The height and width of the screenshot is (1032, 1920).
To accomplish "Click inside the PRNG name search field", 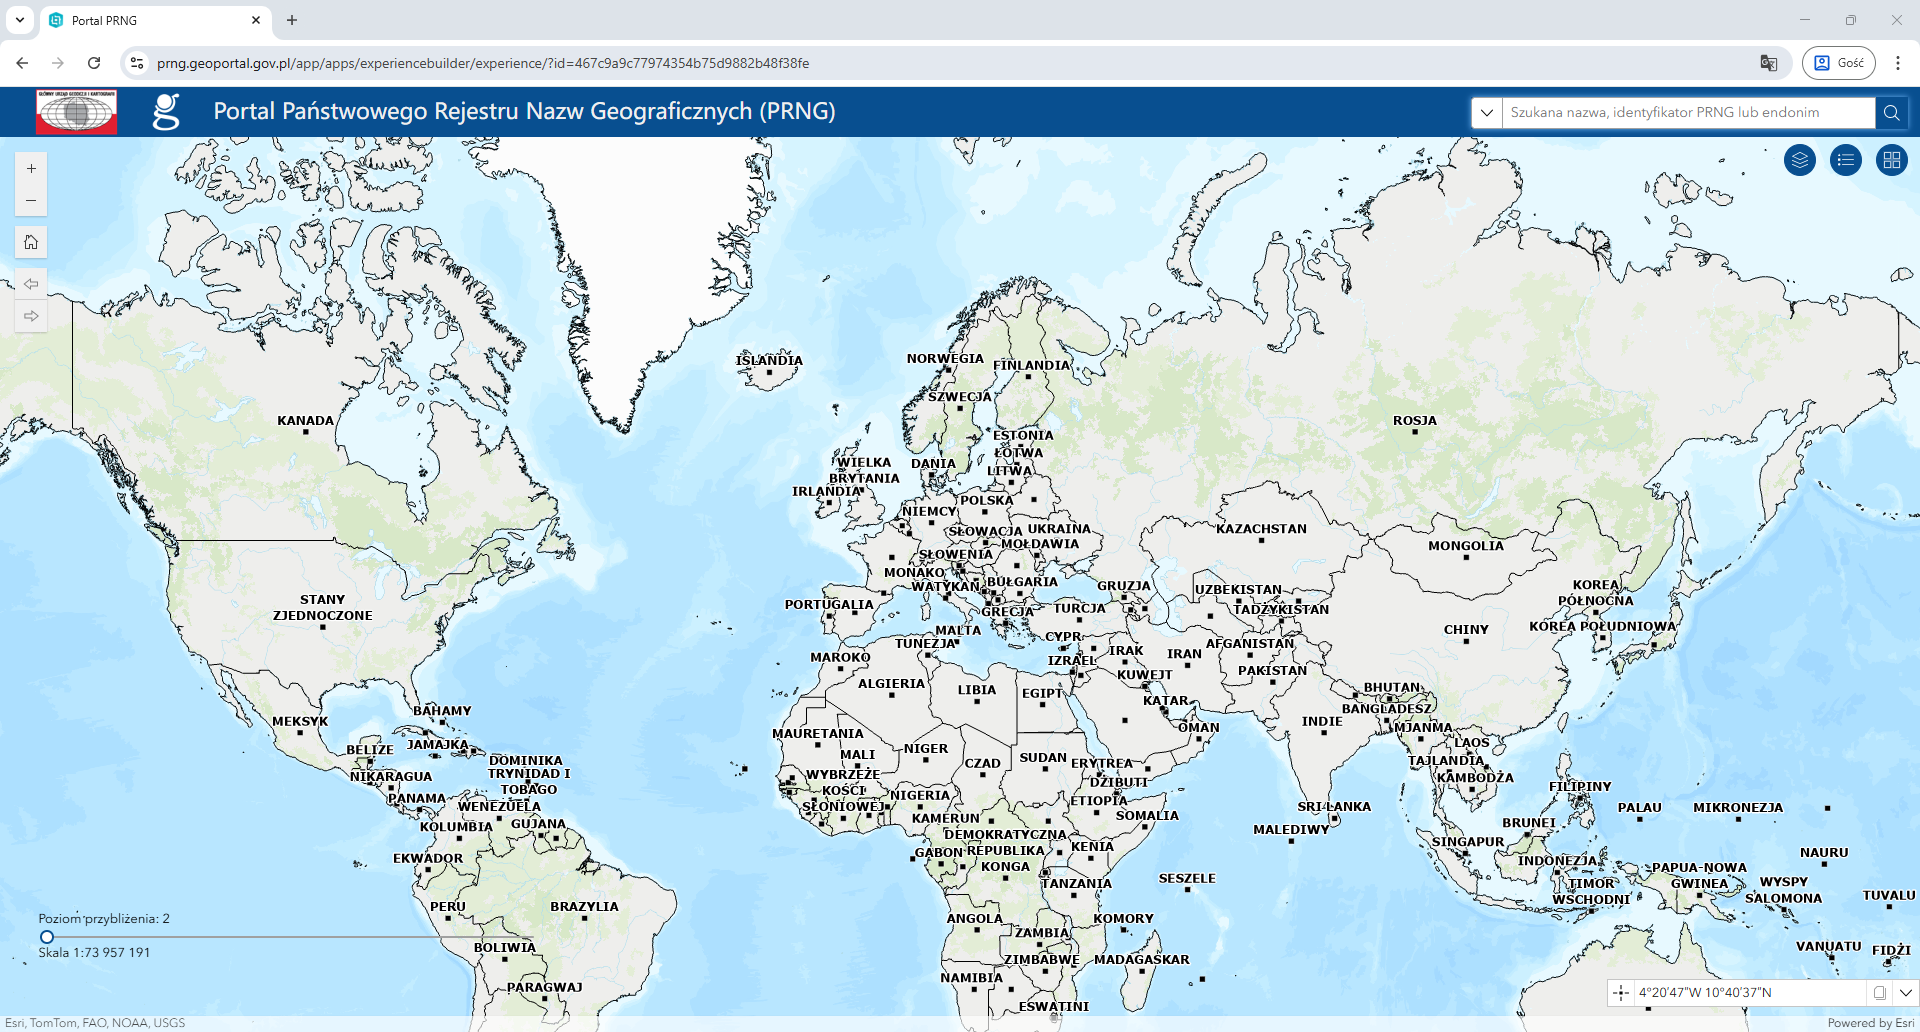I will click(x=1680, y=112).
